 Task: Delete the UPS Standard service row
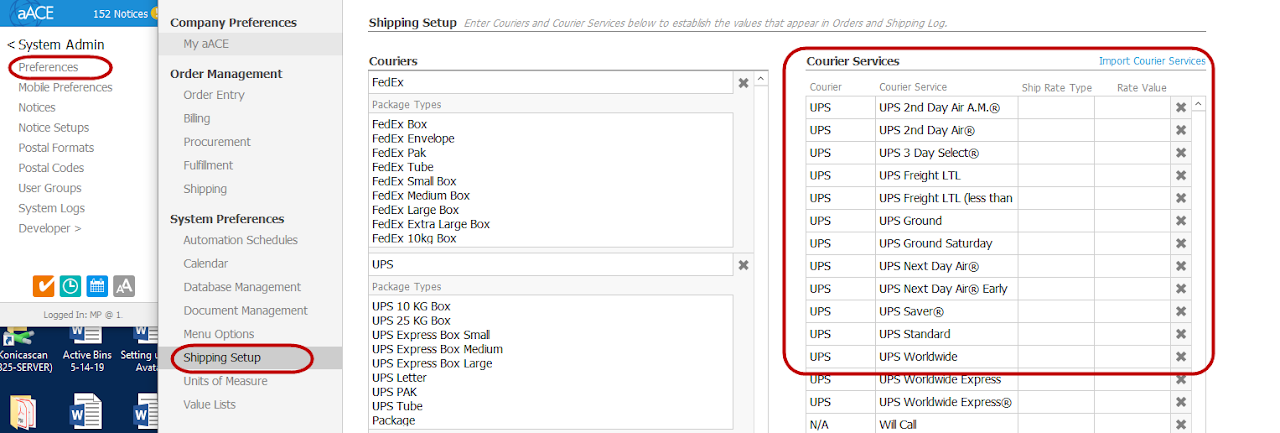click(1181, 334)
